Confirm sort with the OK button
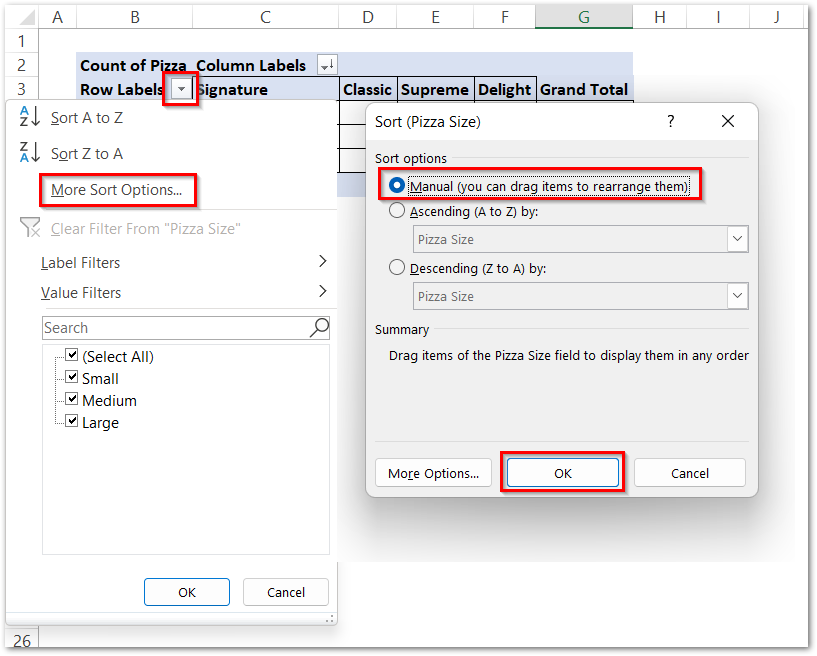This screenshot has width=817, height=656. (561, 472)
